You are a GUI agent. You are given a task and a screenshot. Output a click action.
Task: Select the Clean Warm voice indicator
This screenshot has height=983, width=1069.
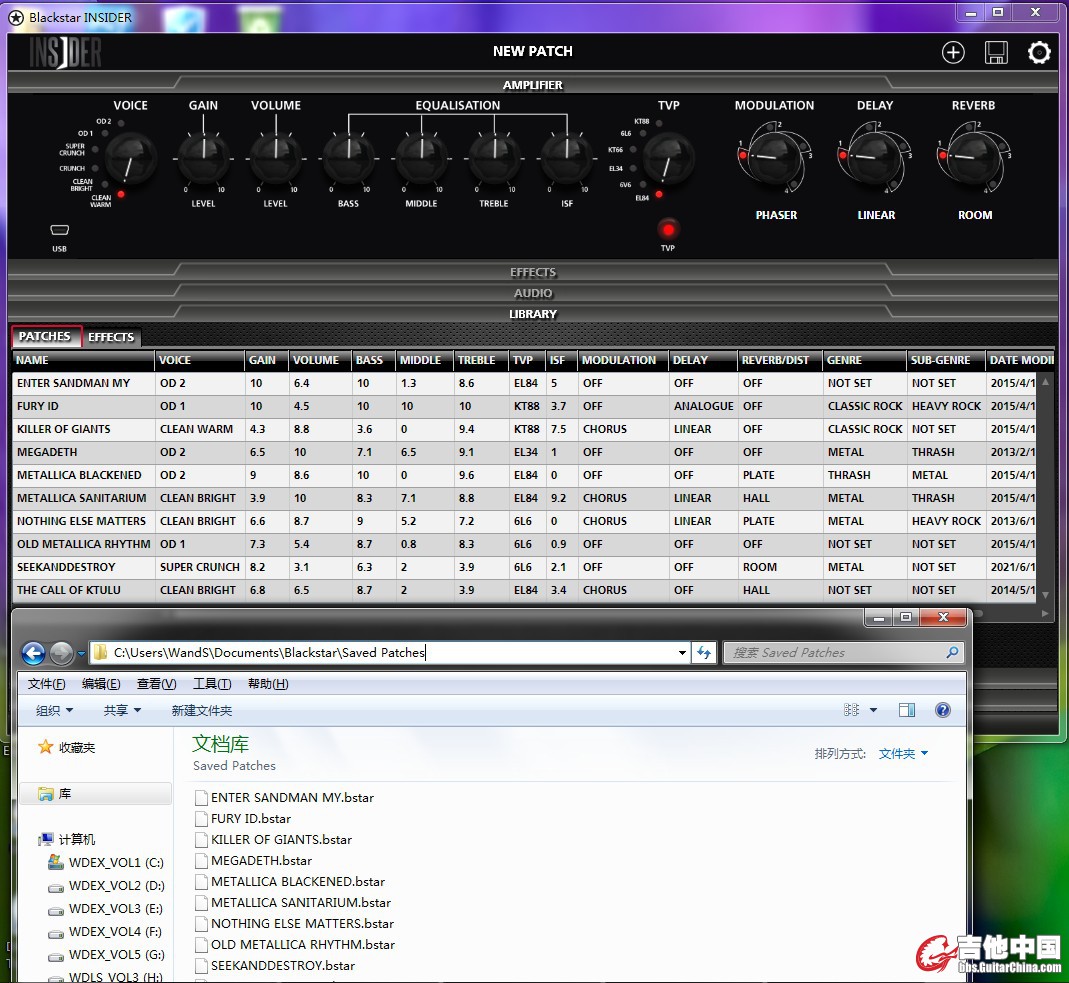(121, 195)
